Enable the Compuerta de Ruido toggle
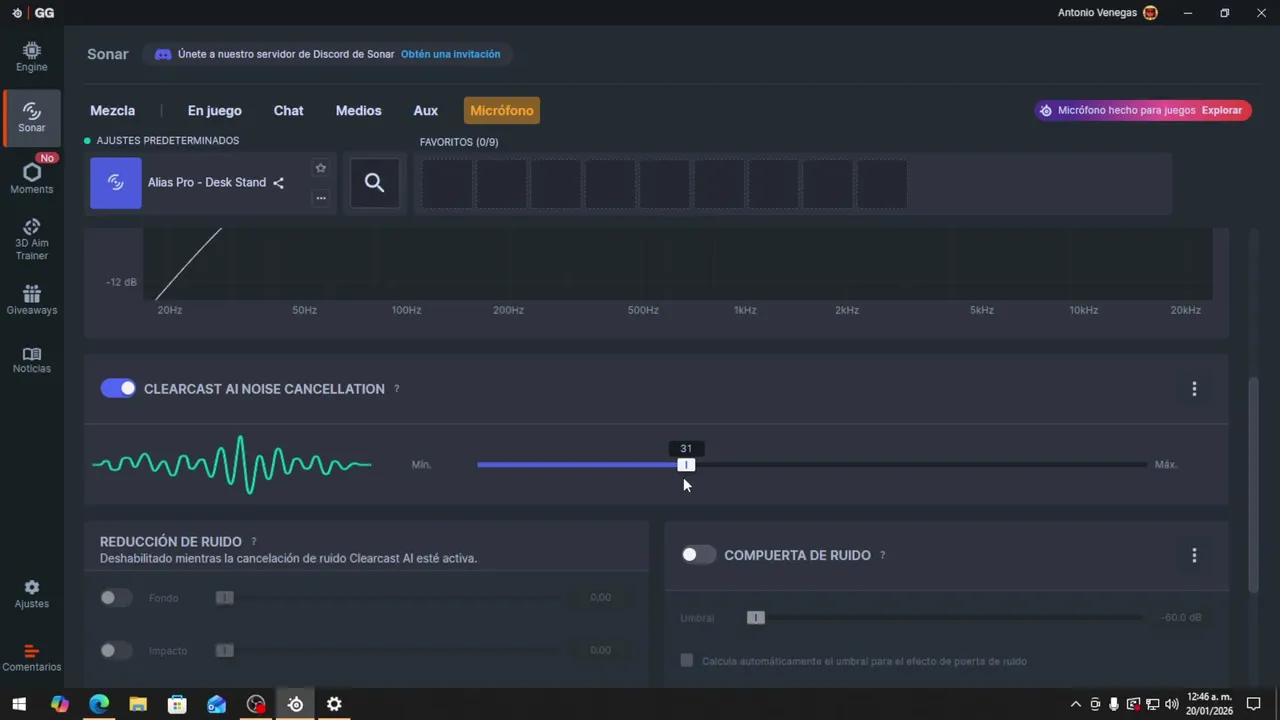Screen dimensions: 1280x720 [x=698, y=555]
